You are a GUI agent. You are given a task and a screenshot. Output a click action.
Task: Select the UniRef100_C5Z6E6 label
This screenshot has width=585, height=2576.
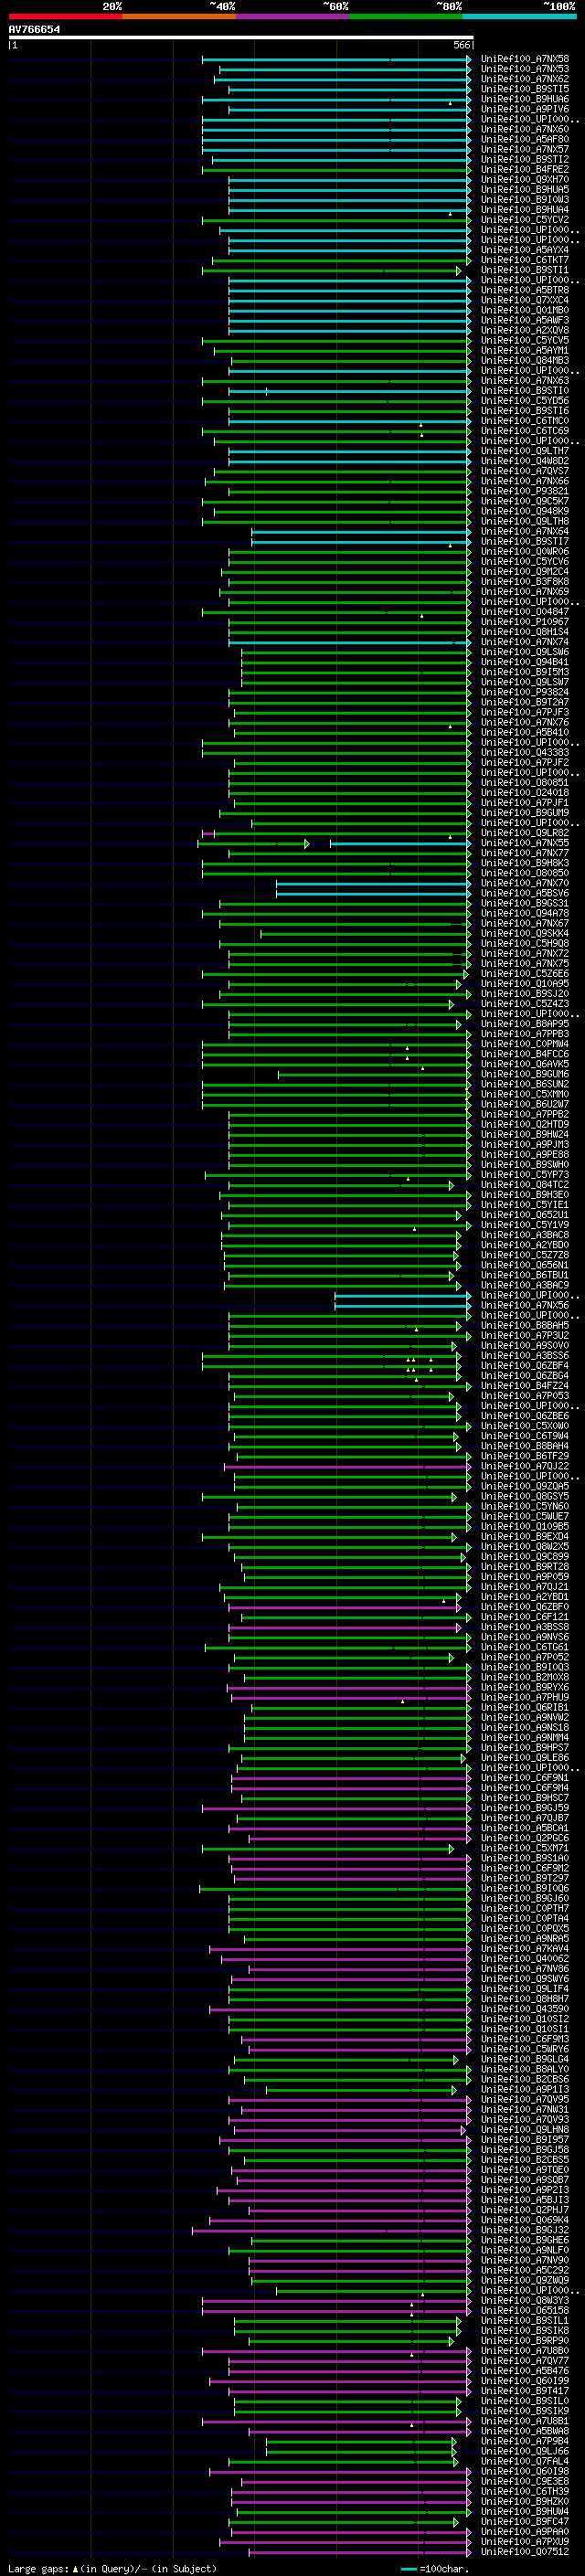click(525, 973)
